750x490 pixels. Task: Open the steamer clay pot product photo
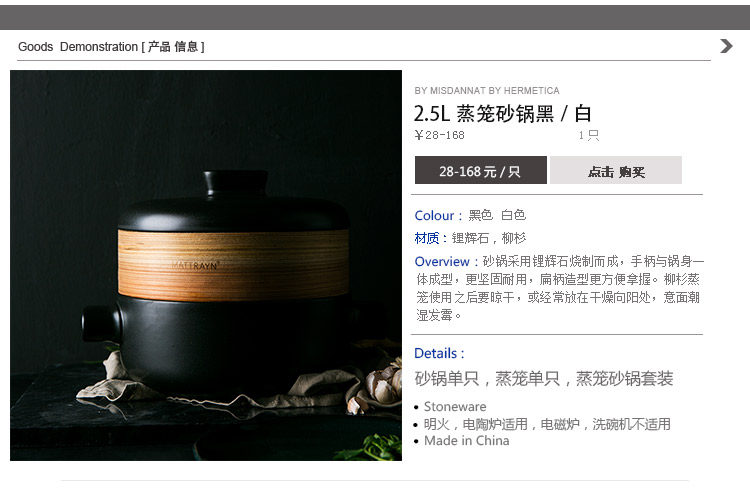click(206, 266)
